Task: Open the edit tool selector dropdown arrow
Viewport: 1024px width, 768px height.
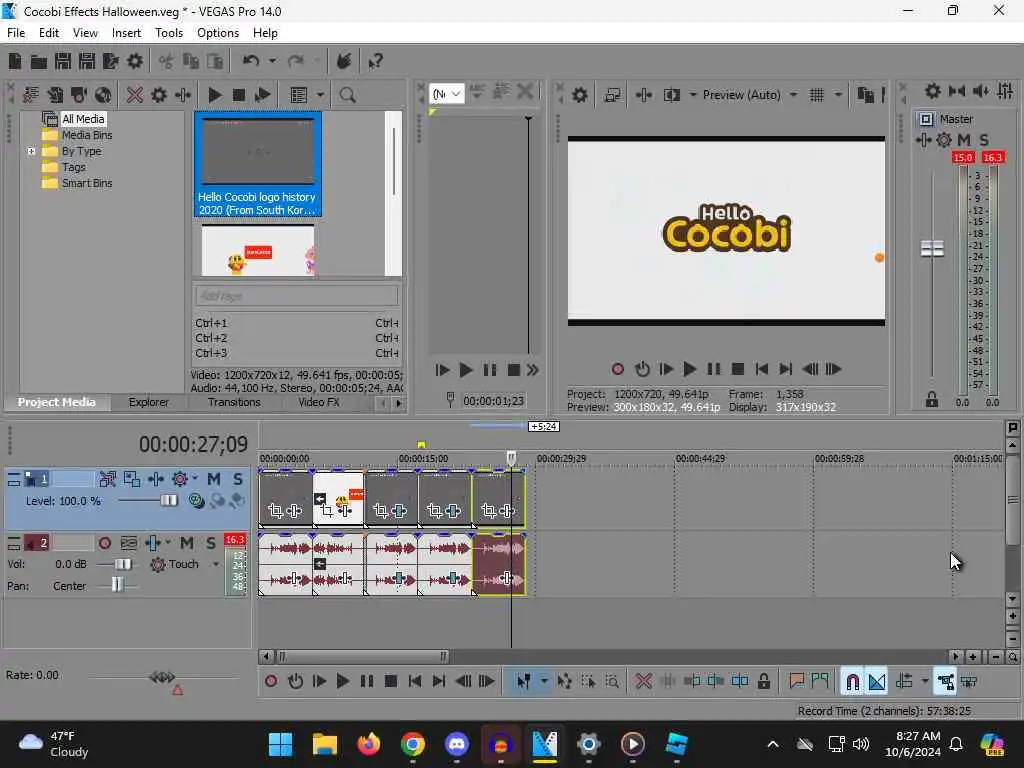Action: pyautogui.click(x=544, y=682)
